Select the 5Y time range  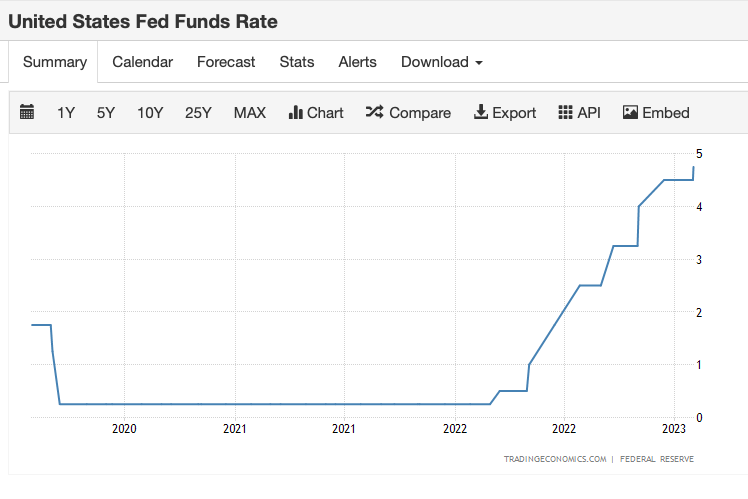point(106,113)
